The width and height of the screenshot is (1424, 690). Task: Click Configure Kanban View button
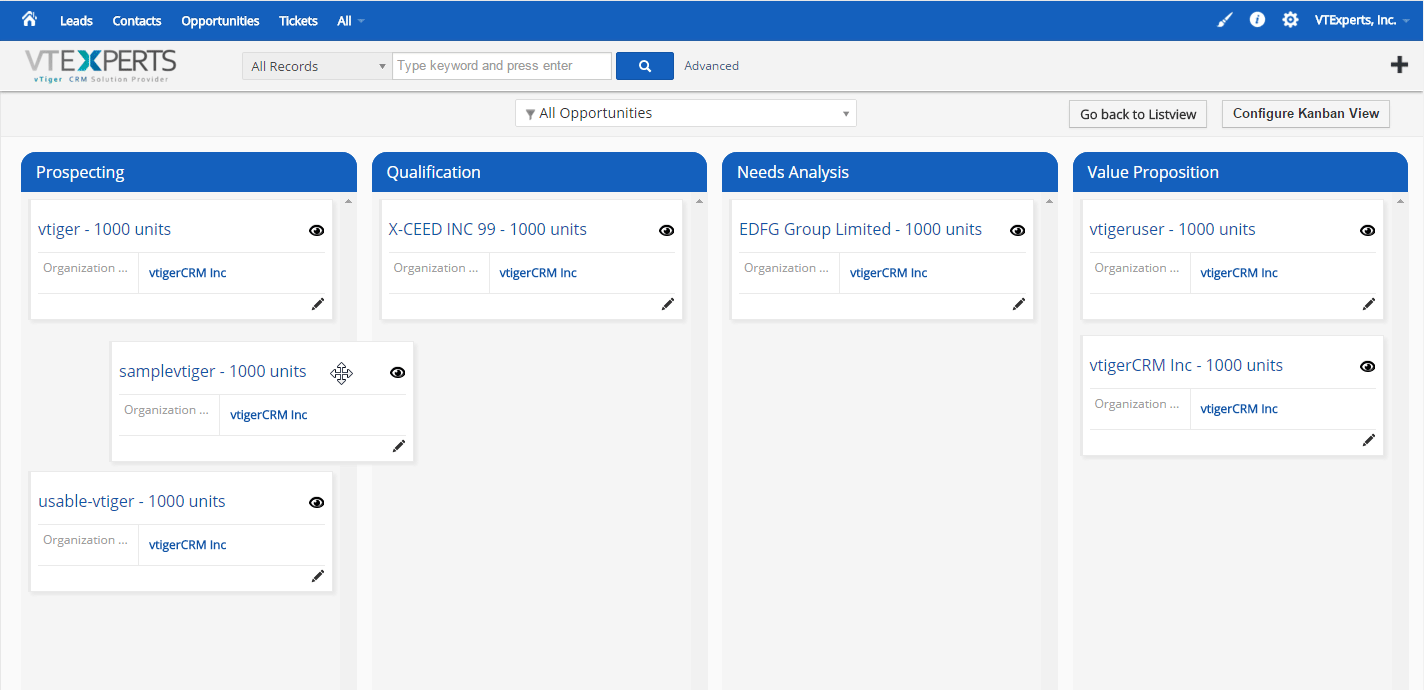pyautogui.click(x=1306, y=114)
